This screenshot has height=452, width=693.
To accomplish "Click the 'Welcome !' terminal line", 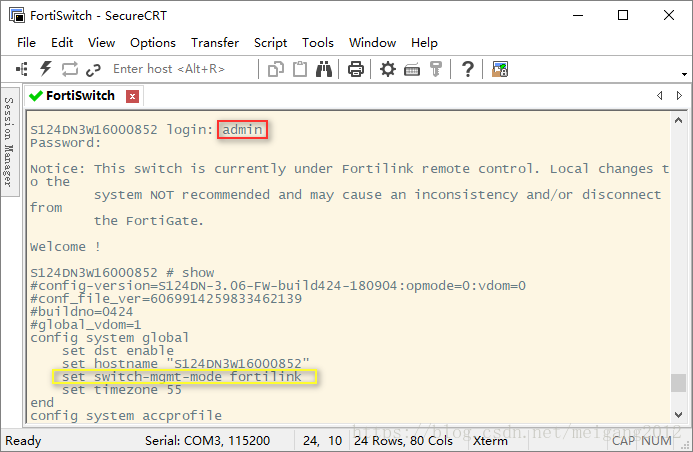I will click(65, 247).
